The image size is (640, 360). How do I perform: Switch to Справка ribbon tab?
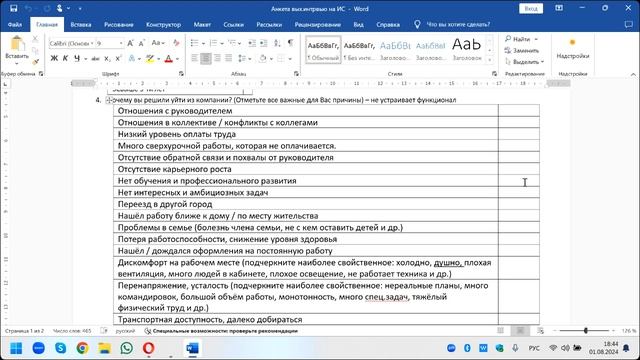pyautogui.click(x=388, y=24)
